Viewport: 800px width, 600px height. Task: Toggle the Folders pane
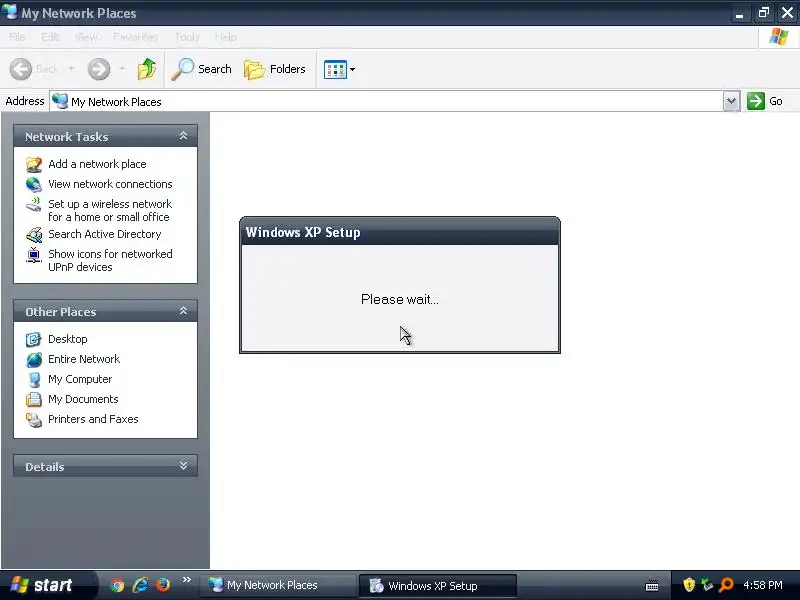point(274,69)
